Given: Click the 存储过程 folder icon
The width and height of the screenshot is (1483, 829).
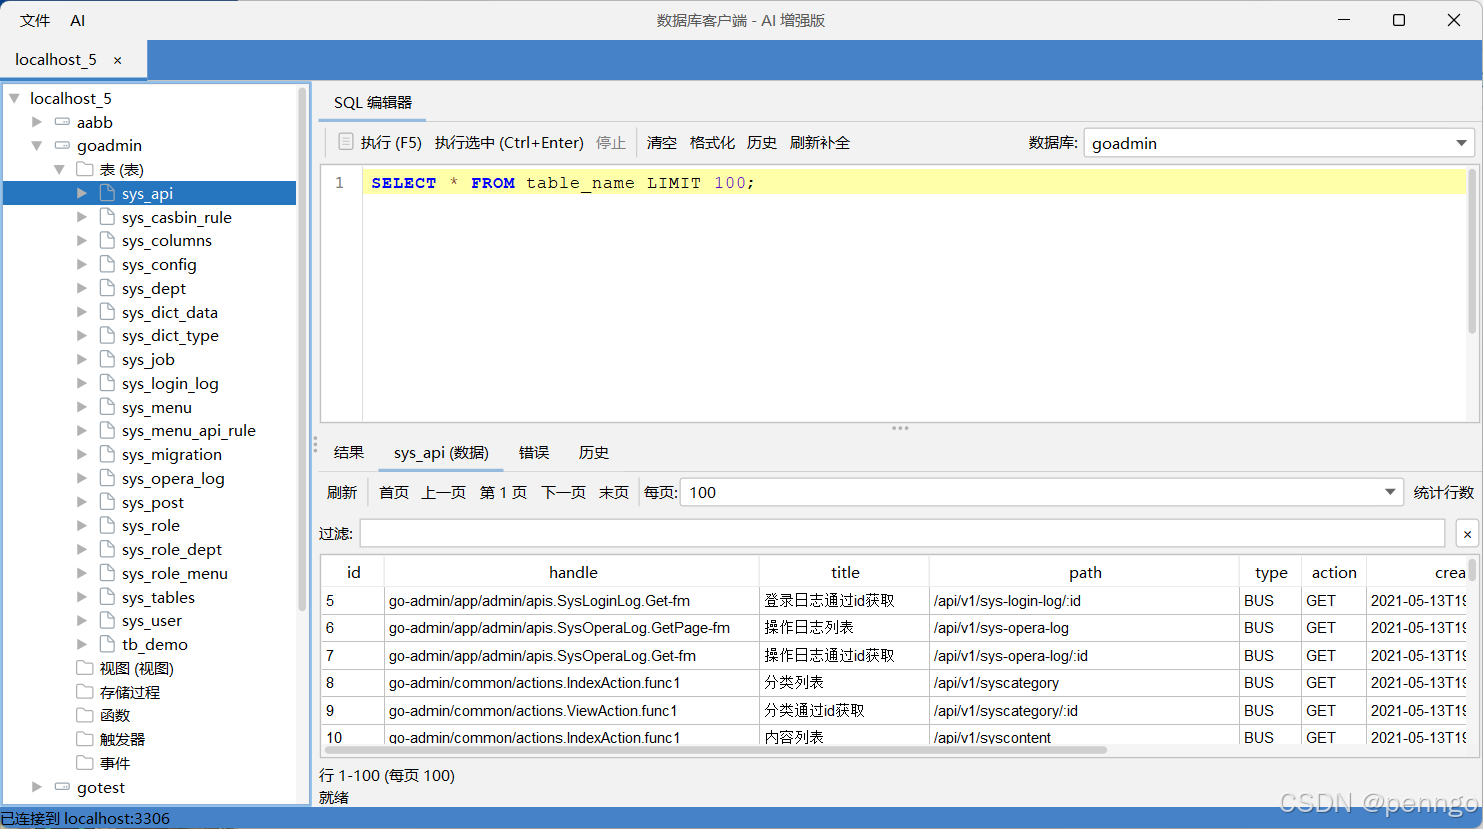Looking at the screenshot, I should [x=85, y=692].
